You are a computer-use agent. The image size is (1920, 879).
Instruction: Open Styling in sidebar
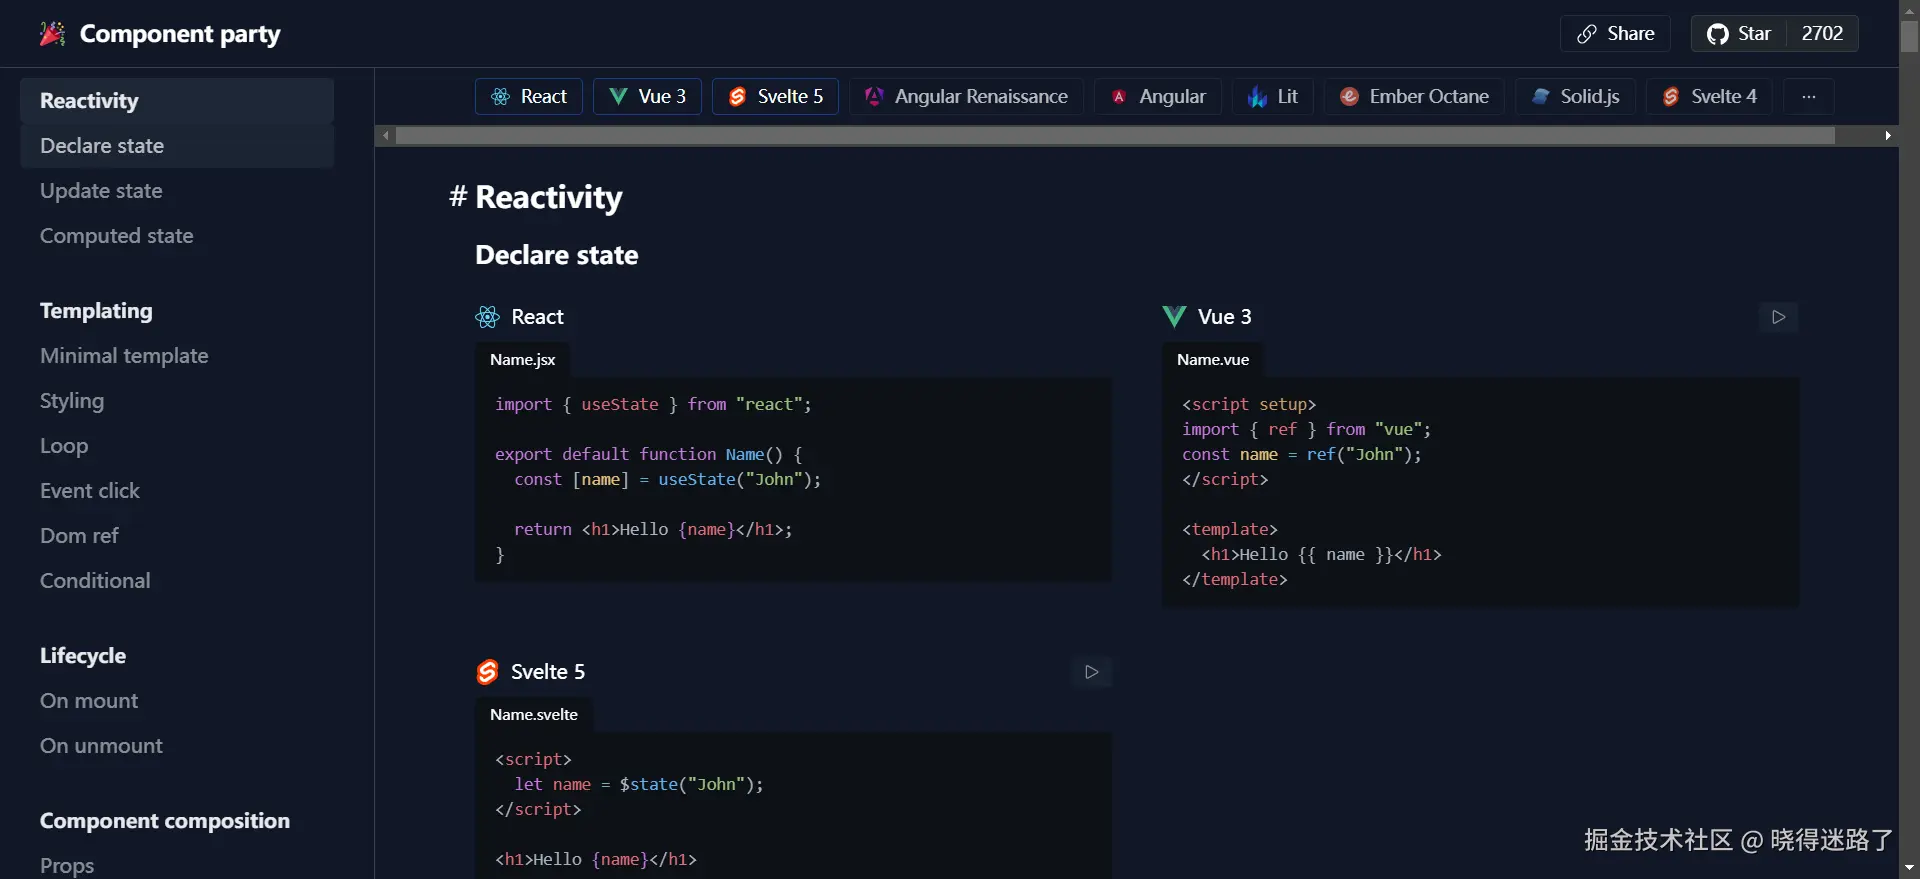[72, 401]
